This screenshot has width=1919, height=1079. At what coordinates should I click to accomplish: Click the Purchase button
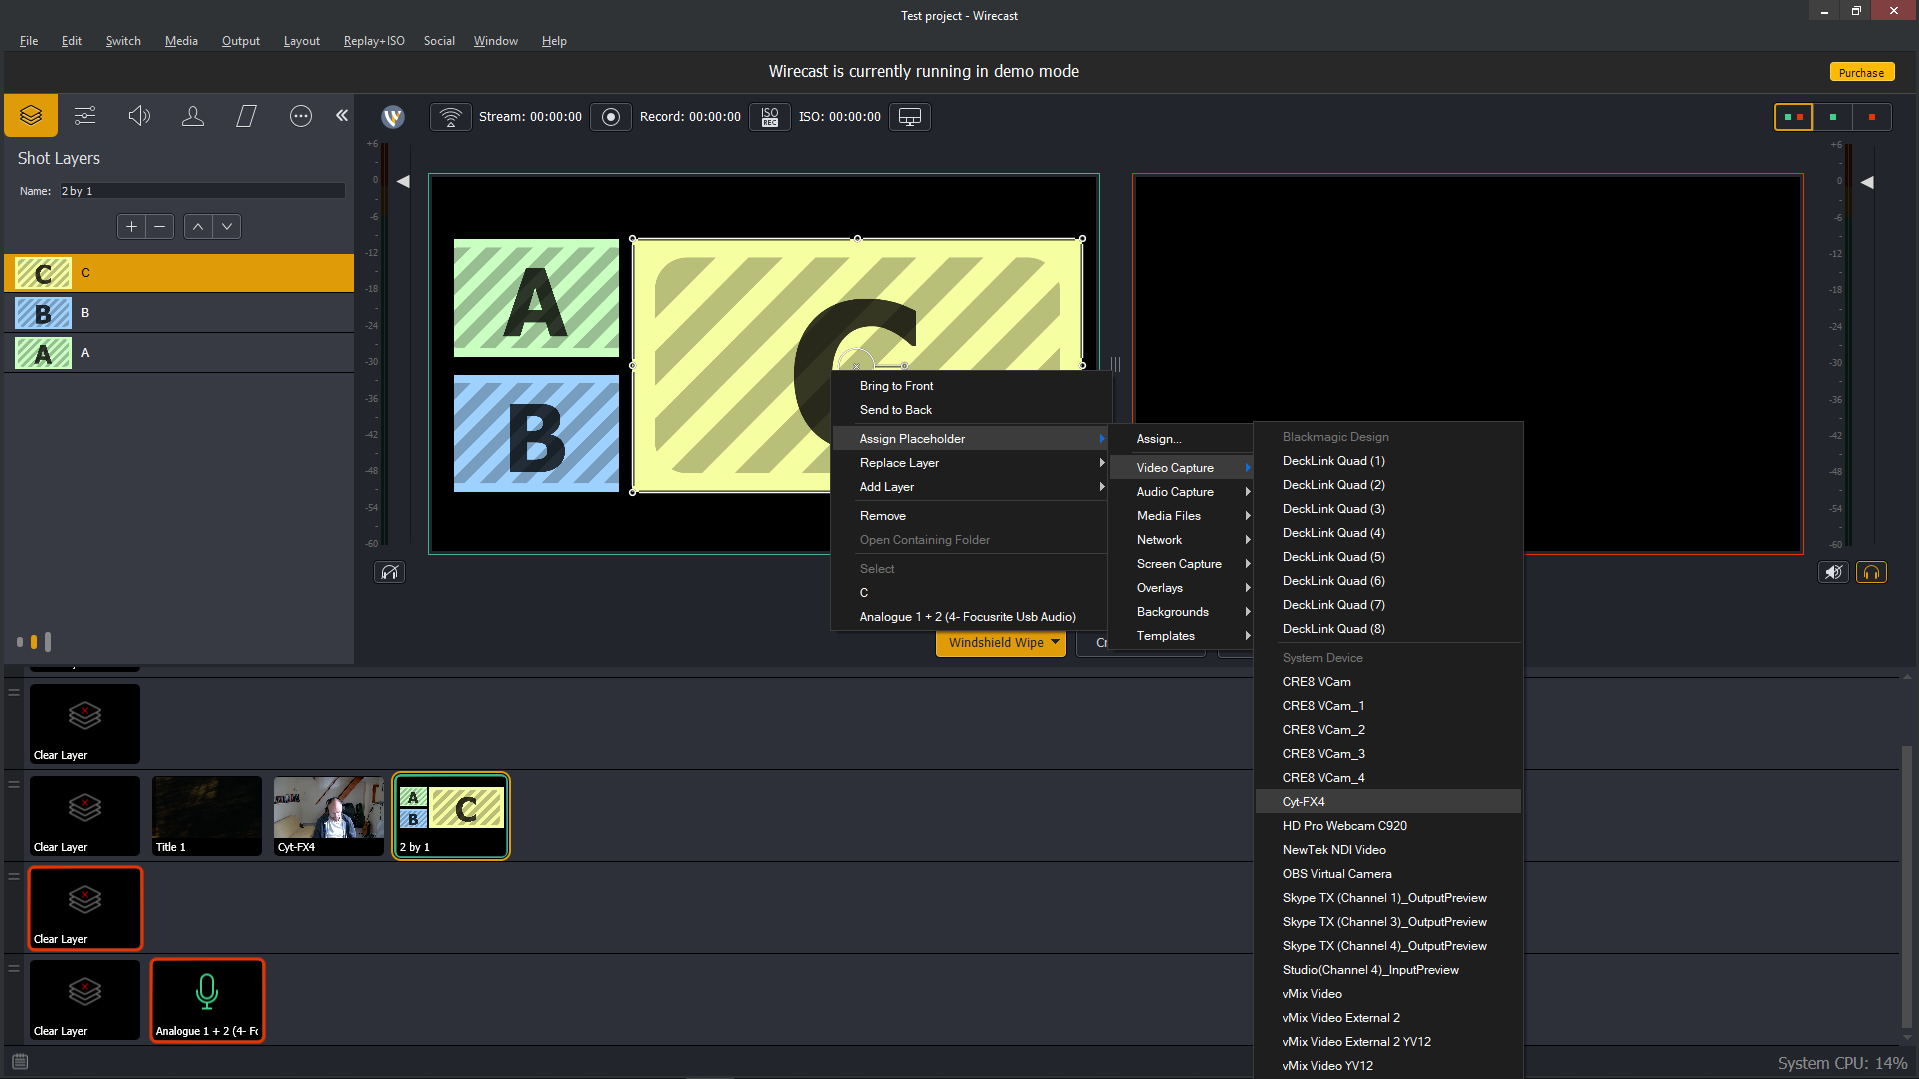click(x=1861, y=73)
